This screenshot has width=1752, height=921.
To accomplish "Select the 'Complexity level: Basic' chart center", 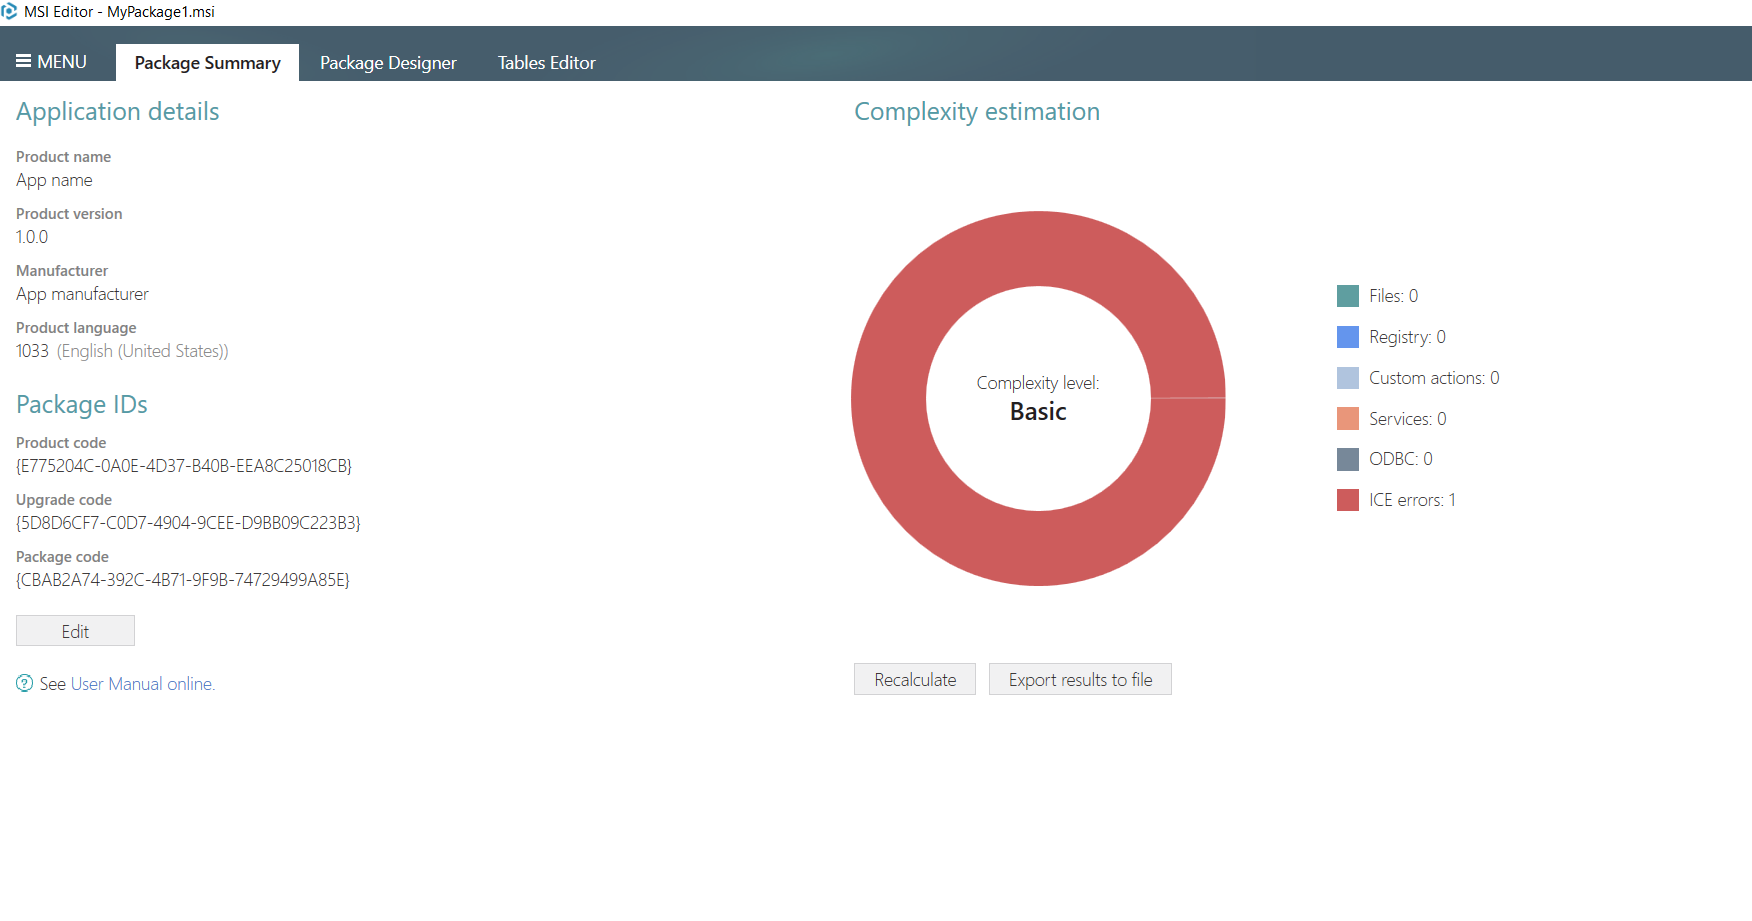I will click(1038, 398).
